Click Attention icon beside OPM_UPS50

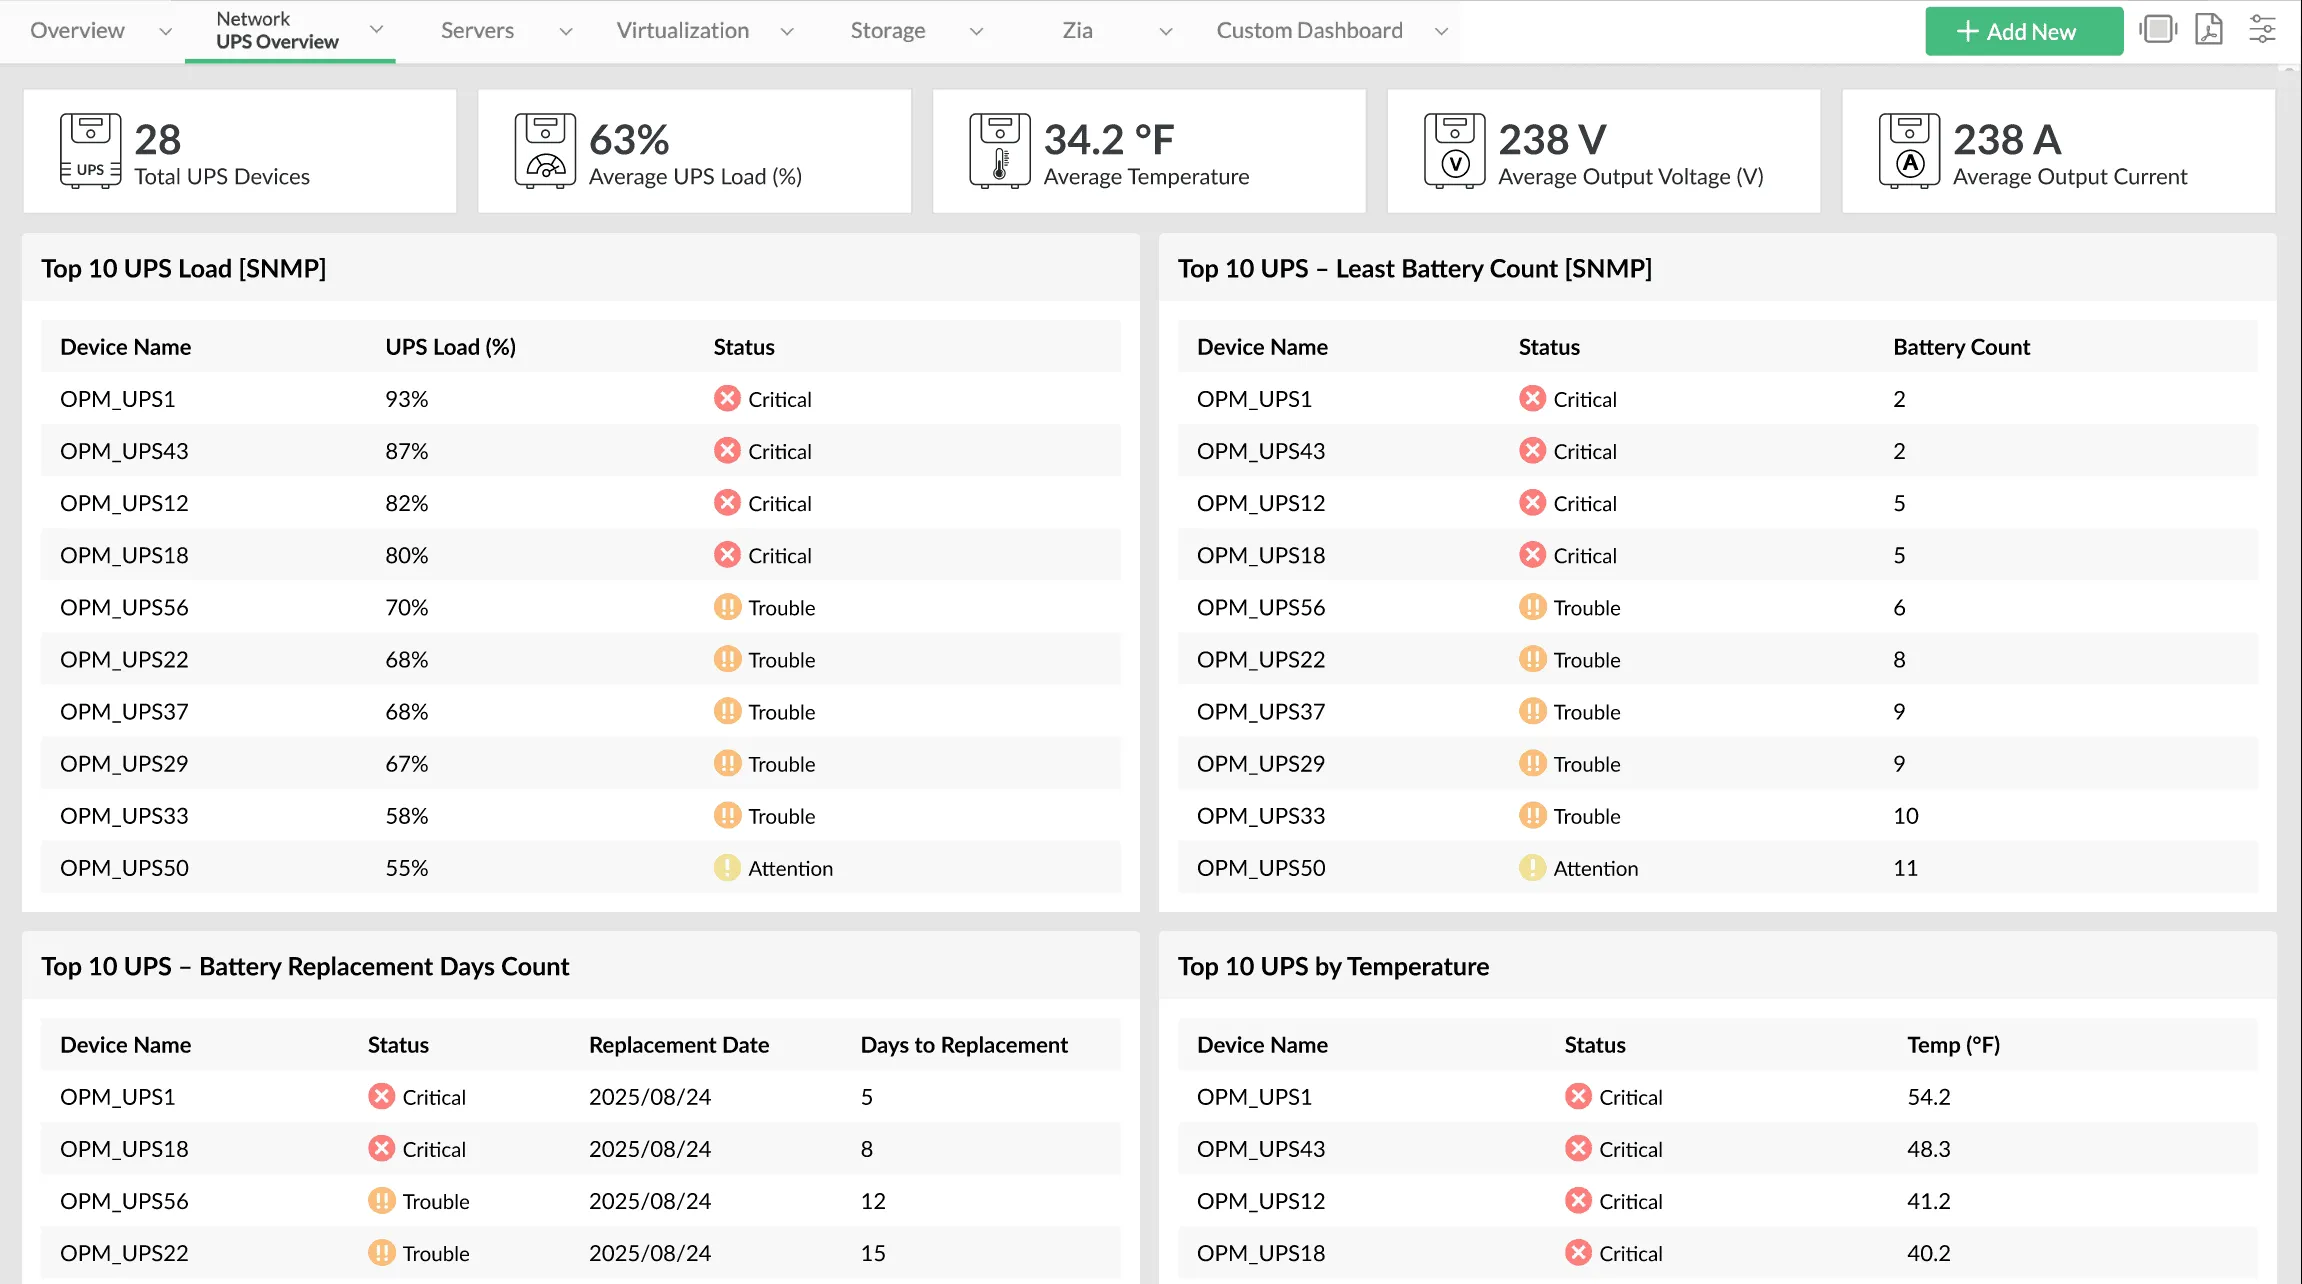[727, 868]
